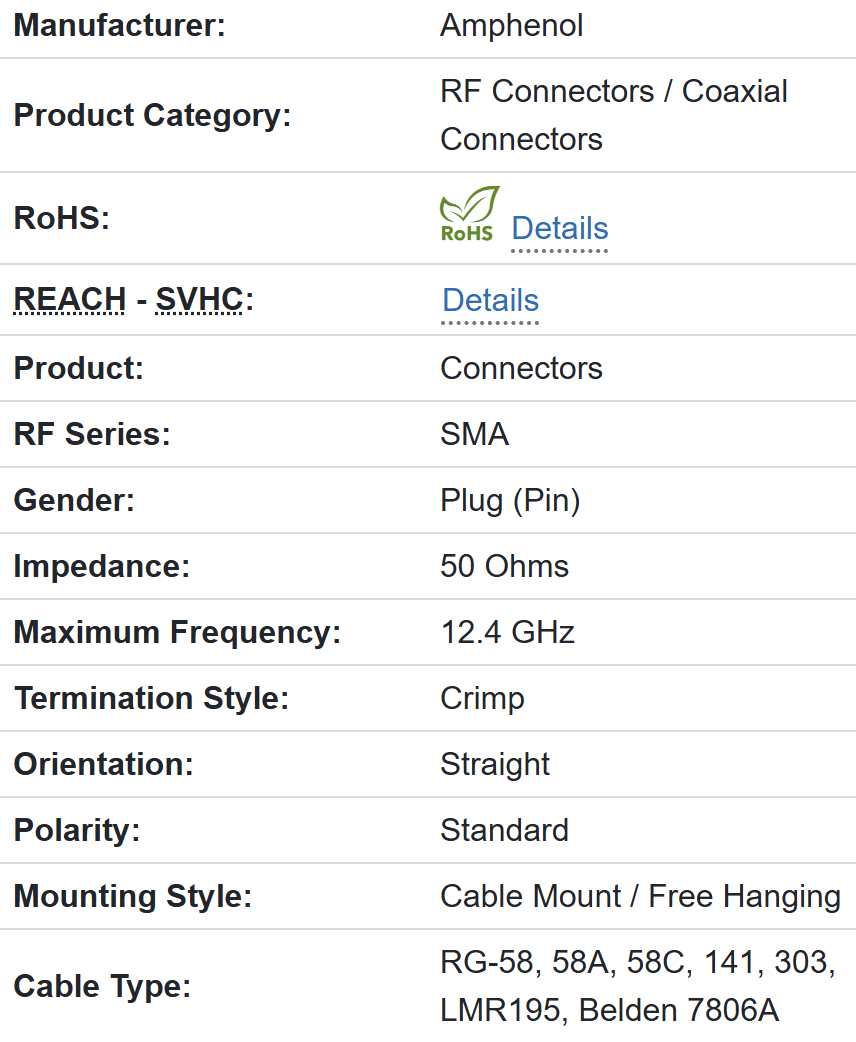Open the RoHS Details link

pos(559,229)
